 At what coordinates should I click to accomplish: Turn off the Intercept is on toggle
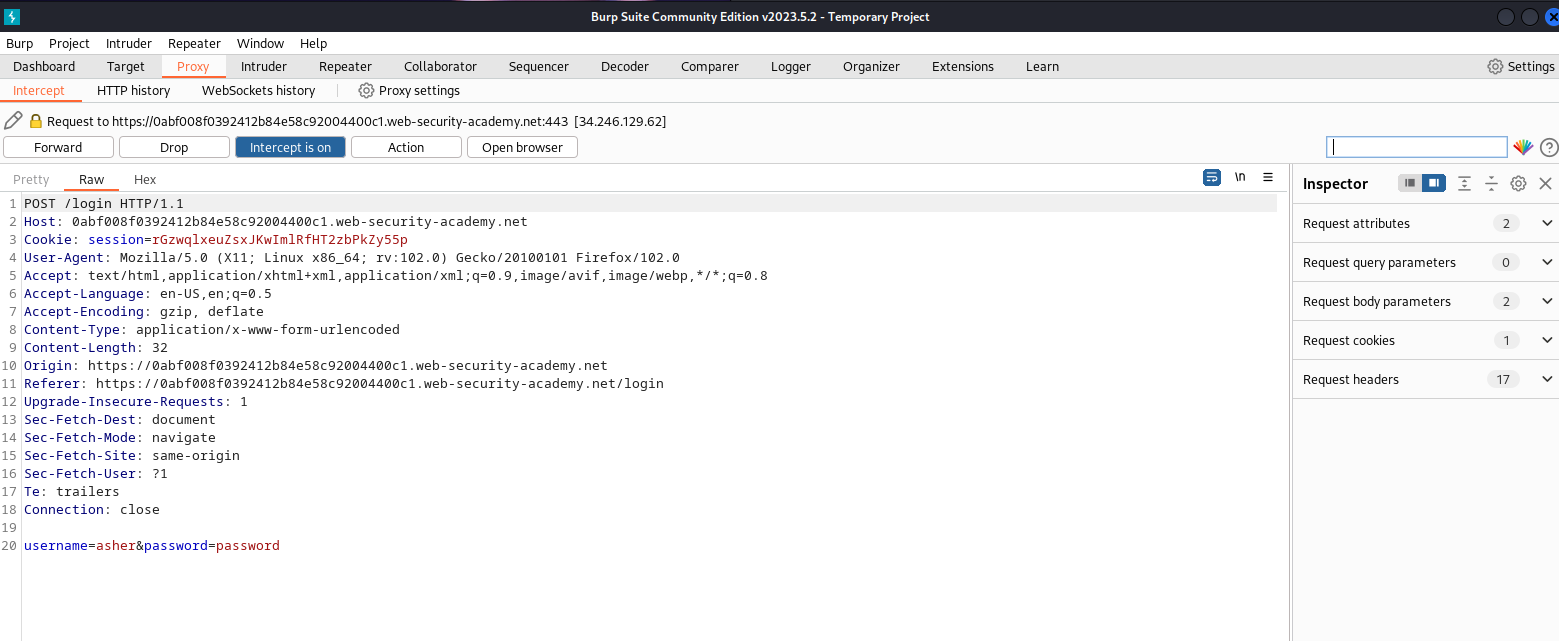coord(290,147)
